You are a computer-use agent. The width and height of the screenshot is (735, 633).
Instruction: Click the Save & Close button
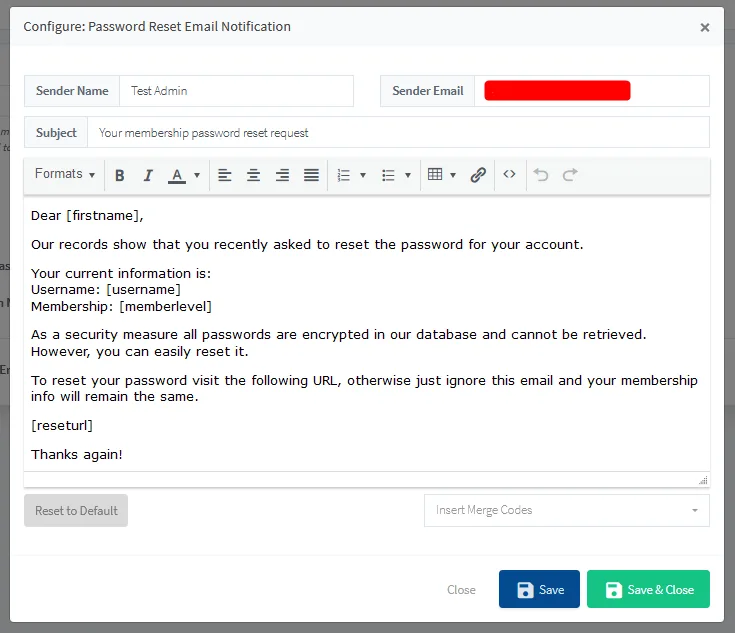pyautogui.click(x=648, y=590)
